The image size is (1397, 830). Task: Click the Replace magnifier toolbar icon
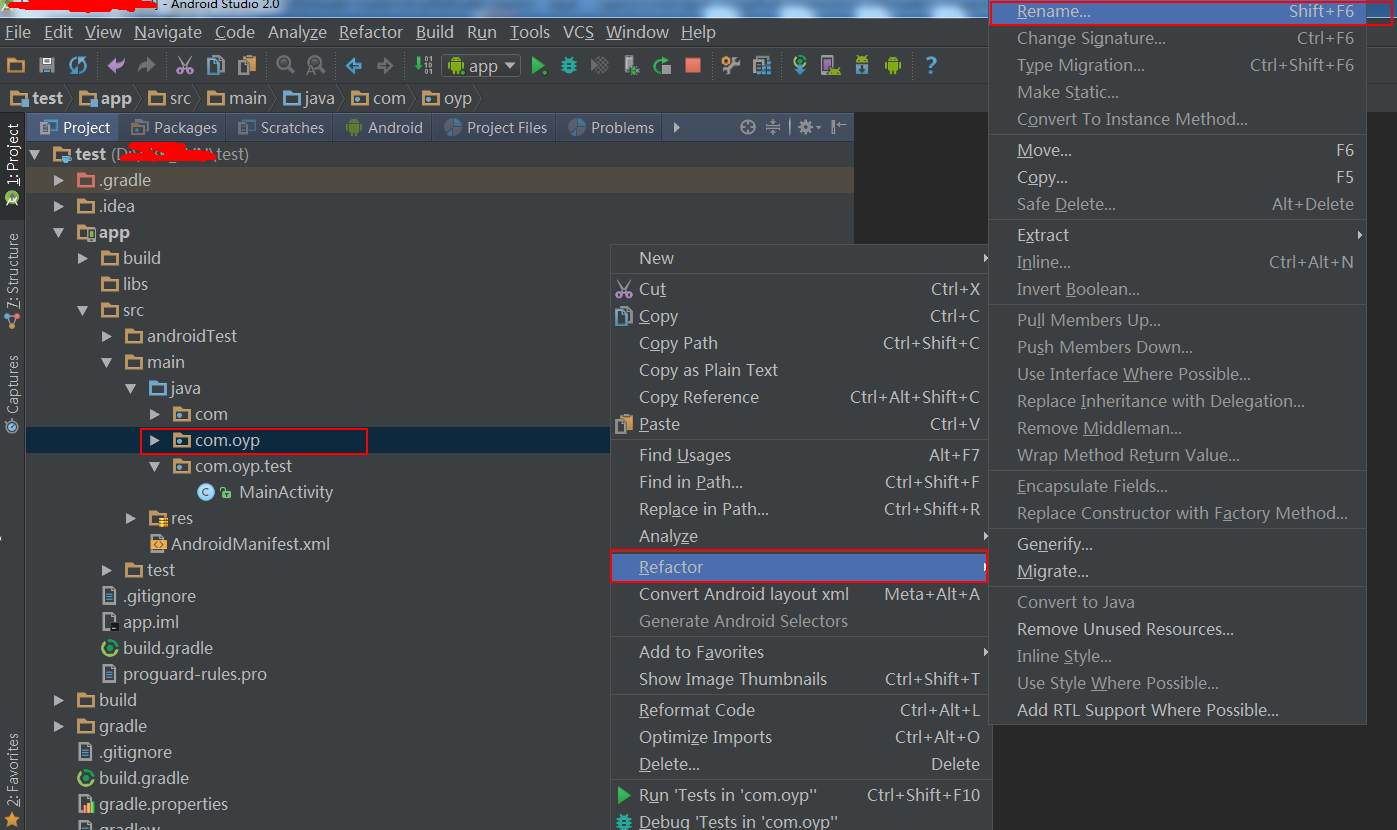coord(316,65)
